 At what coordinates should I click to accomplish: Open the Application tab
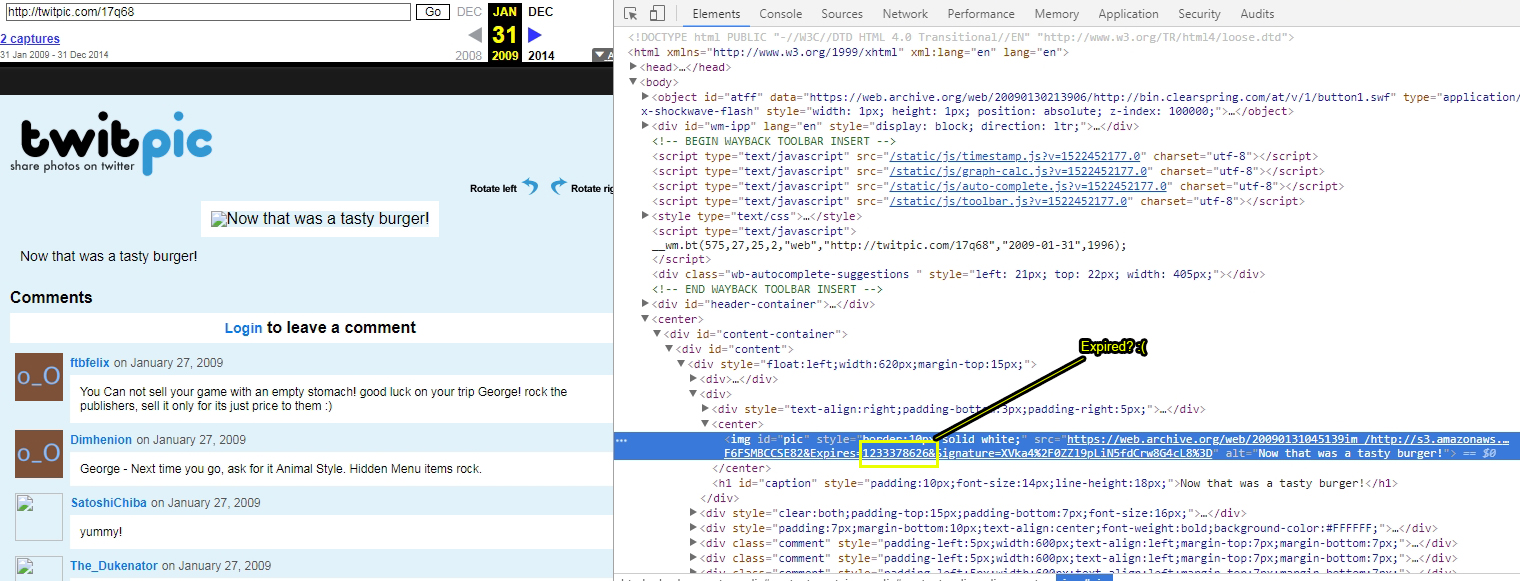coord(1128,14)
